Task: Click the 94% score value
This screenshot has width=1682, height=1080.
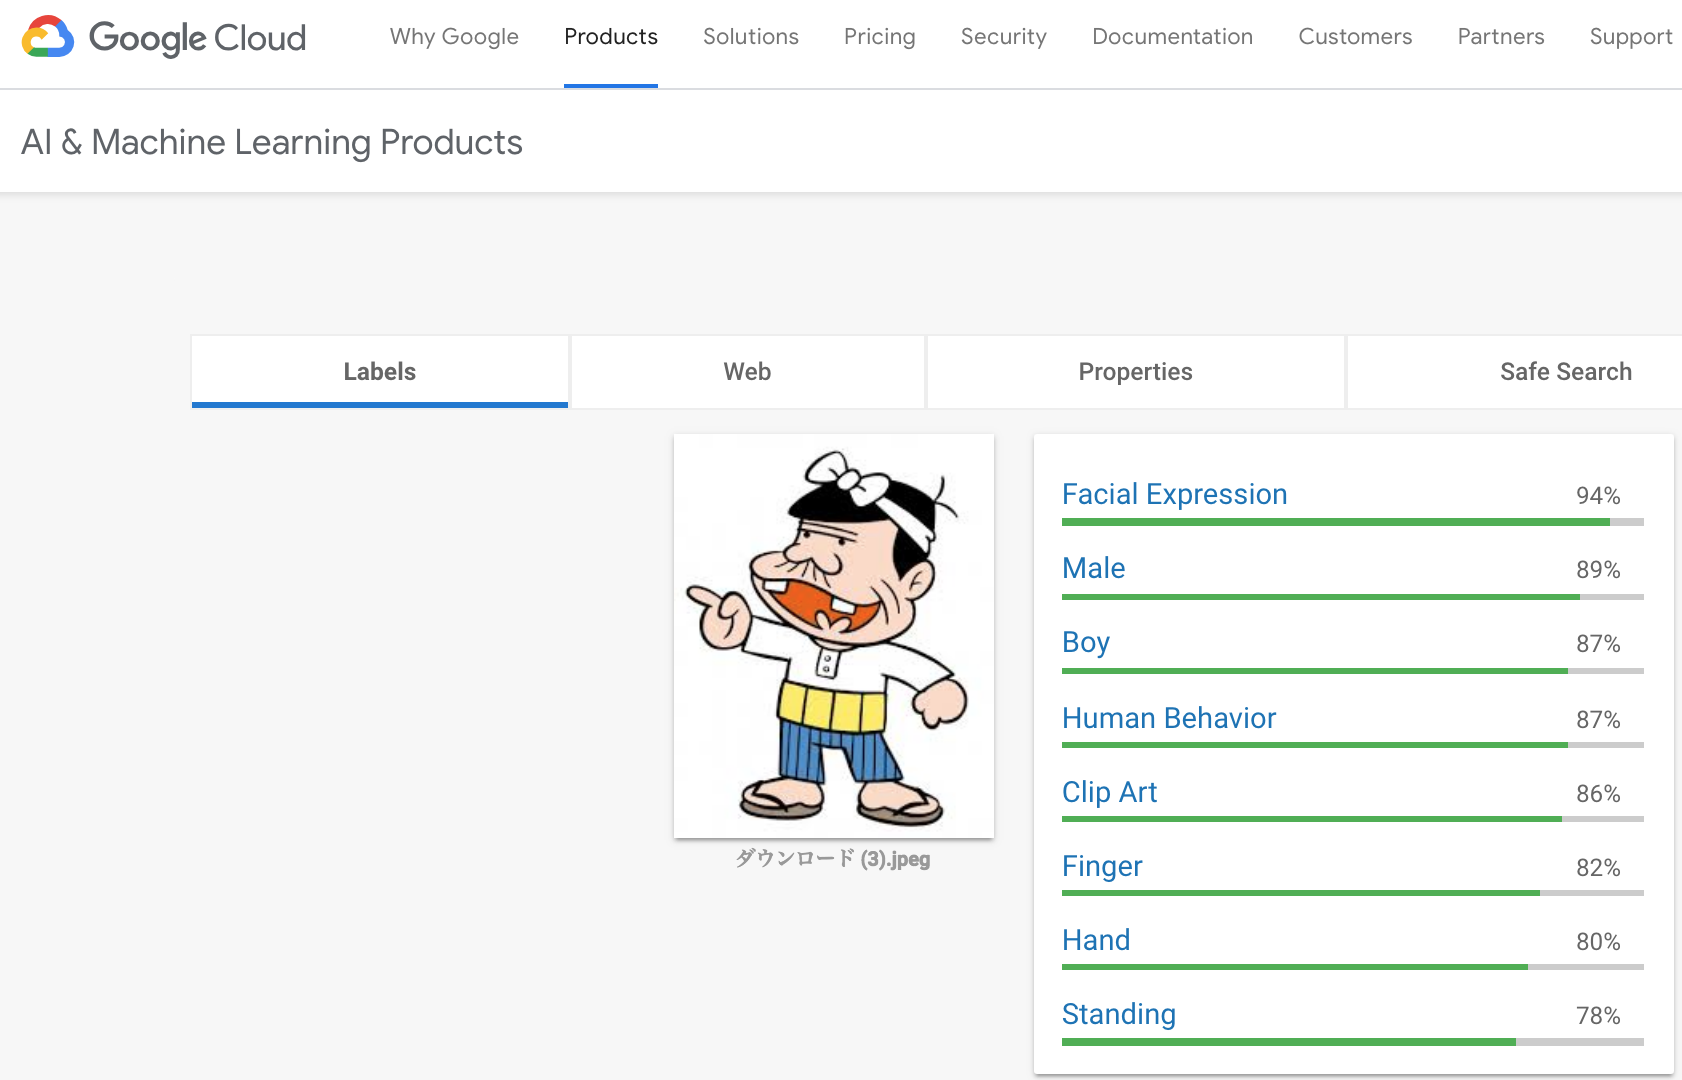Action: (x=1598, y=496)
